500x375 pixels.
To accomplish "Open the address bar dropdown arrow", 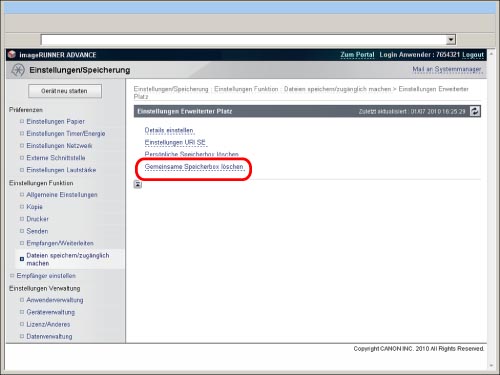I will point(451,40).
